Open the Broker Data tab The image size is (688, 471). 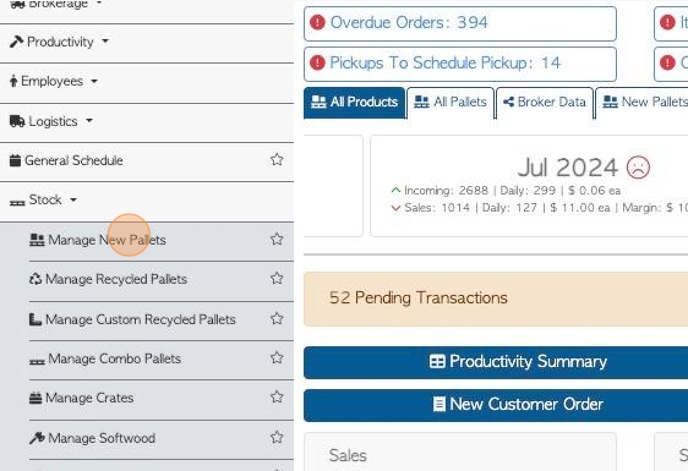pyautogui.click(x=544, y=102)
